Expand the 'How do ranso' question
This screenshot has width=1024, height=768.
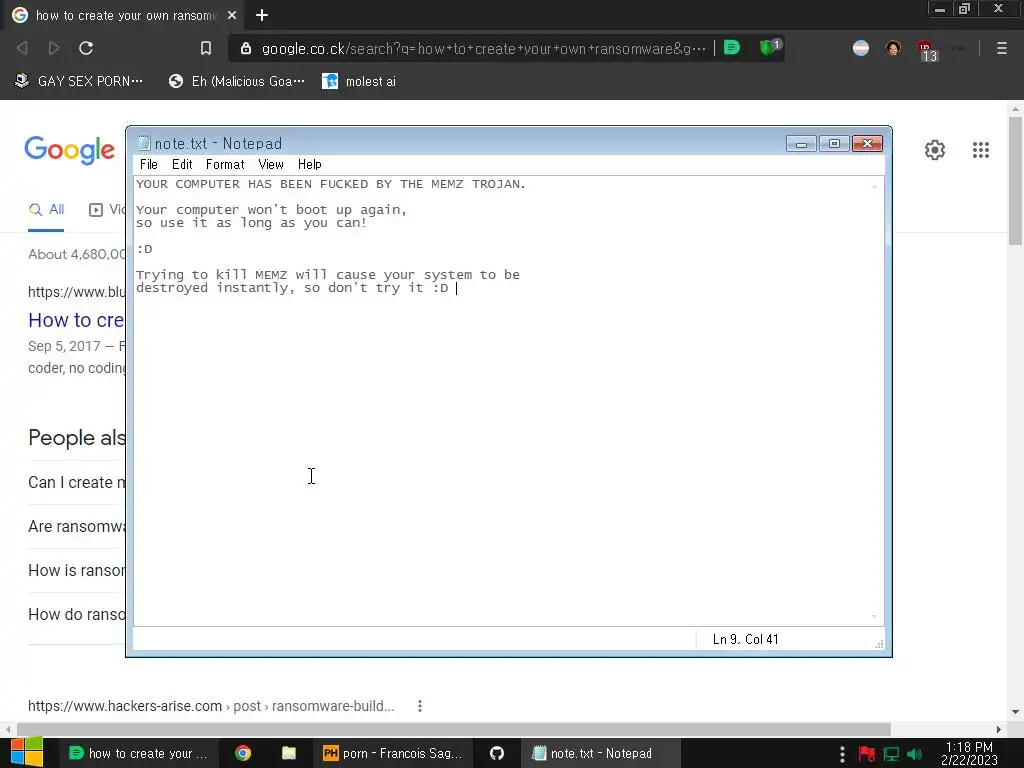[x=76, y=615]
